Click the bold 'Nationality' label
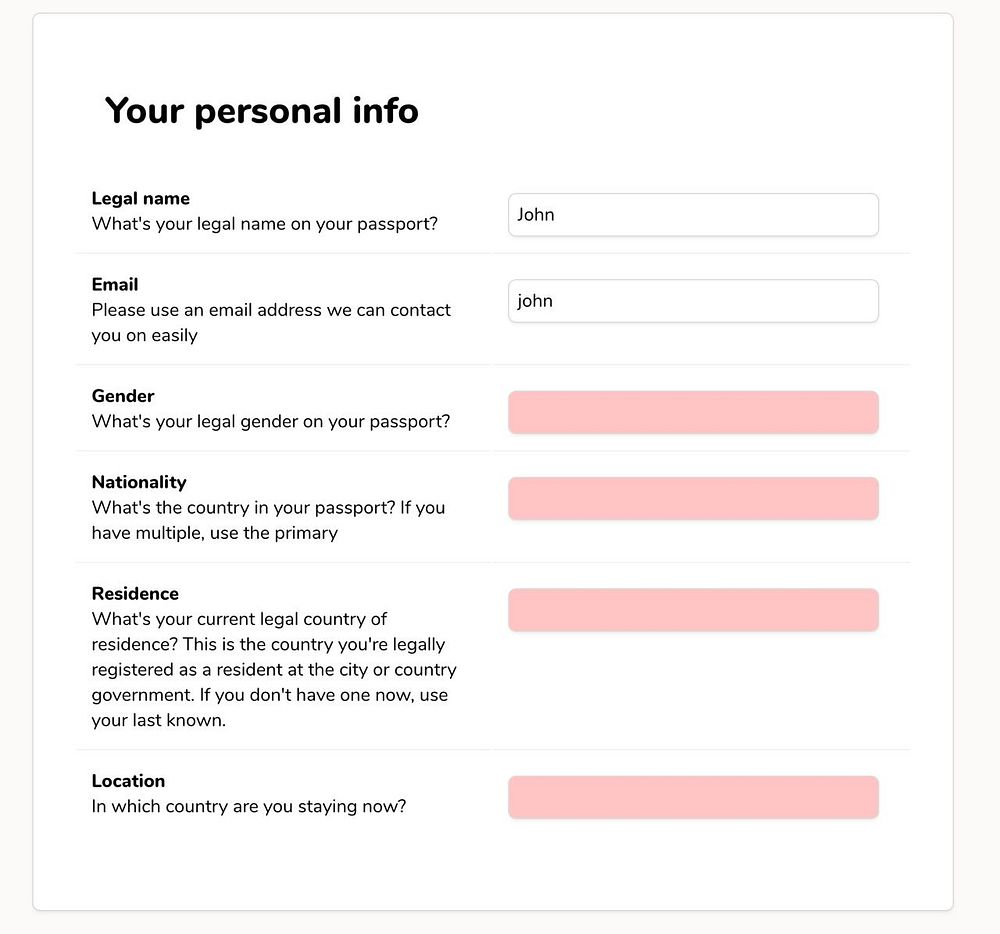Viewport: 1000px width, 934px height. tap(139, 482)
